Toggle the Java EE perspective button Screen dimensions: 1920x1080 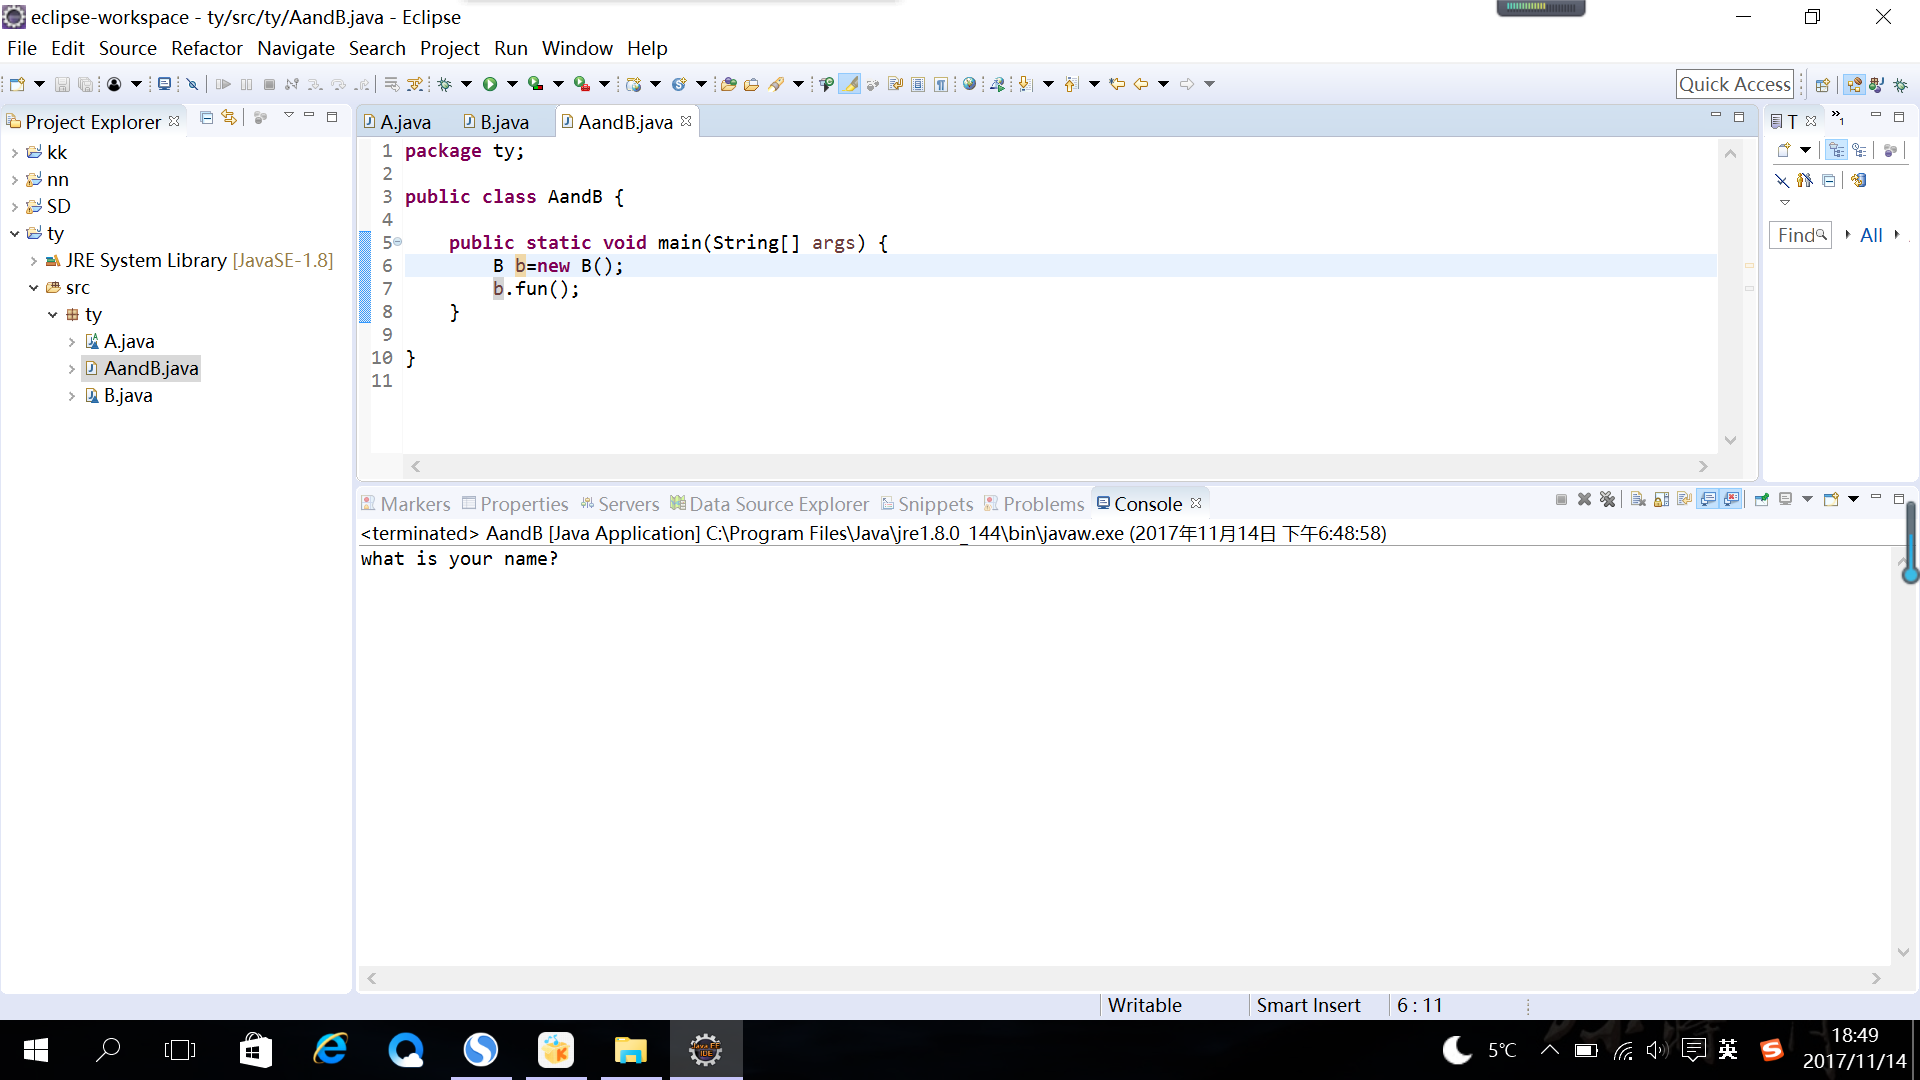click(1854, 85)
